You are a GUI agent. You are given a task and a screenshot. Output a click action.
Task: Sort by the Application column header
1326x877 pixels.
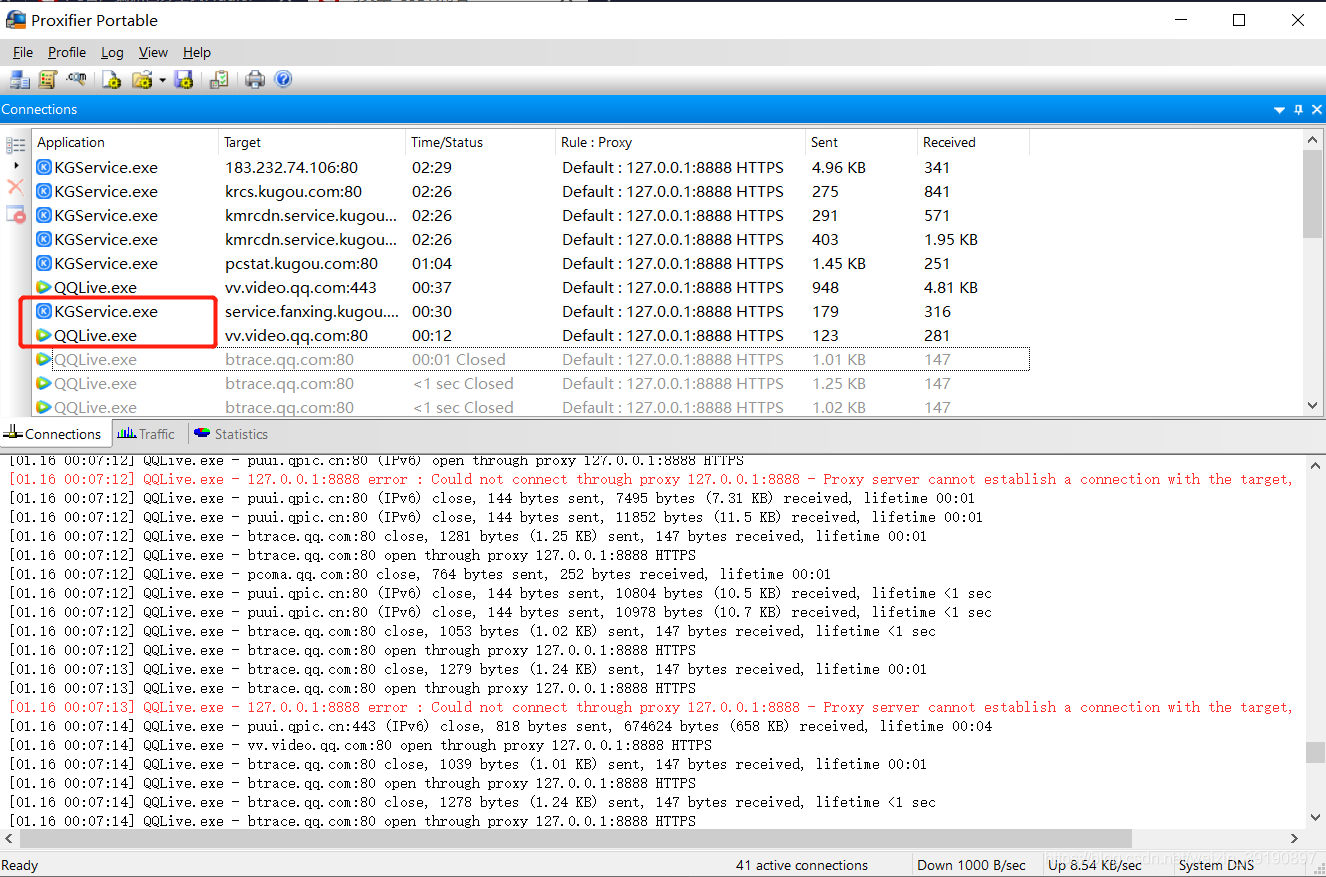click(x=125, y=142)
